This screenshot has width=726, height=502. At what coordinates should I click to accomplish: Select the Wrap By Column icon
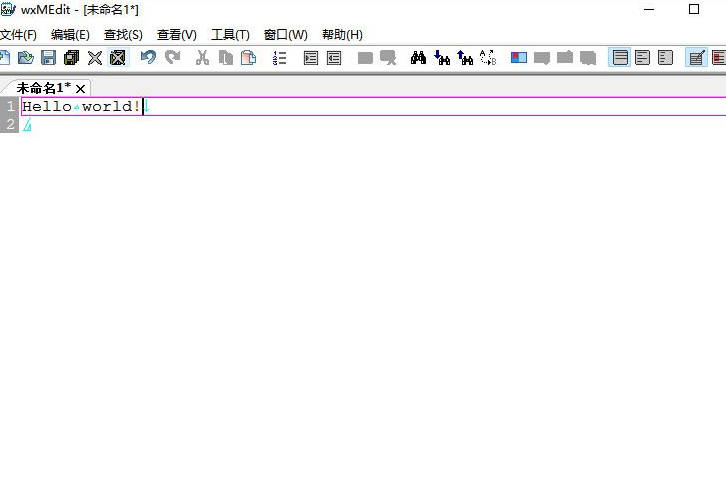pos(665,58)
